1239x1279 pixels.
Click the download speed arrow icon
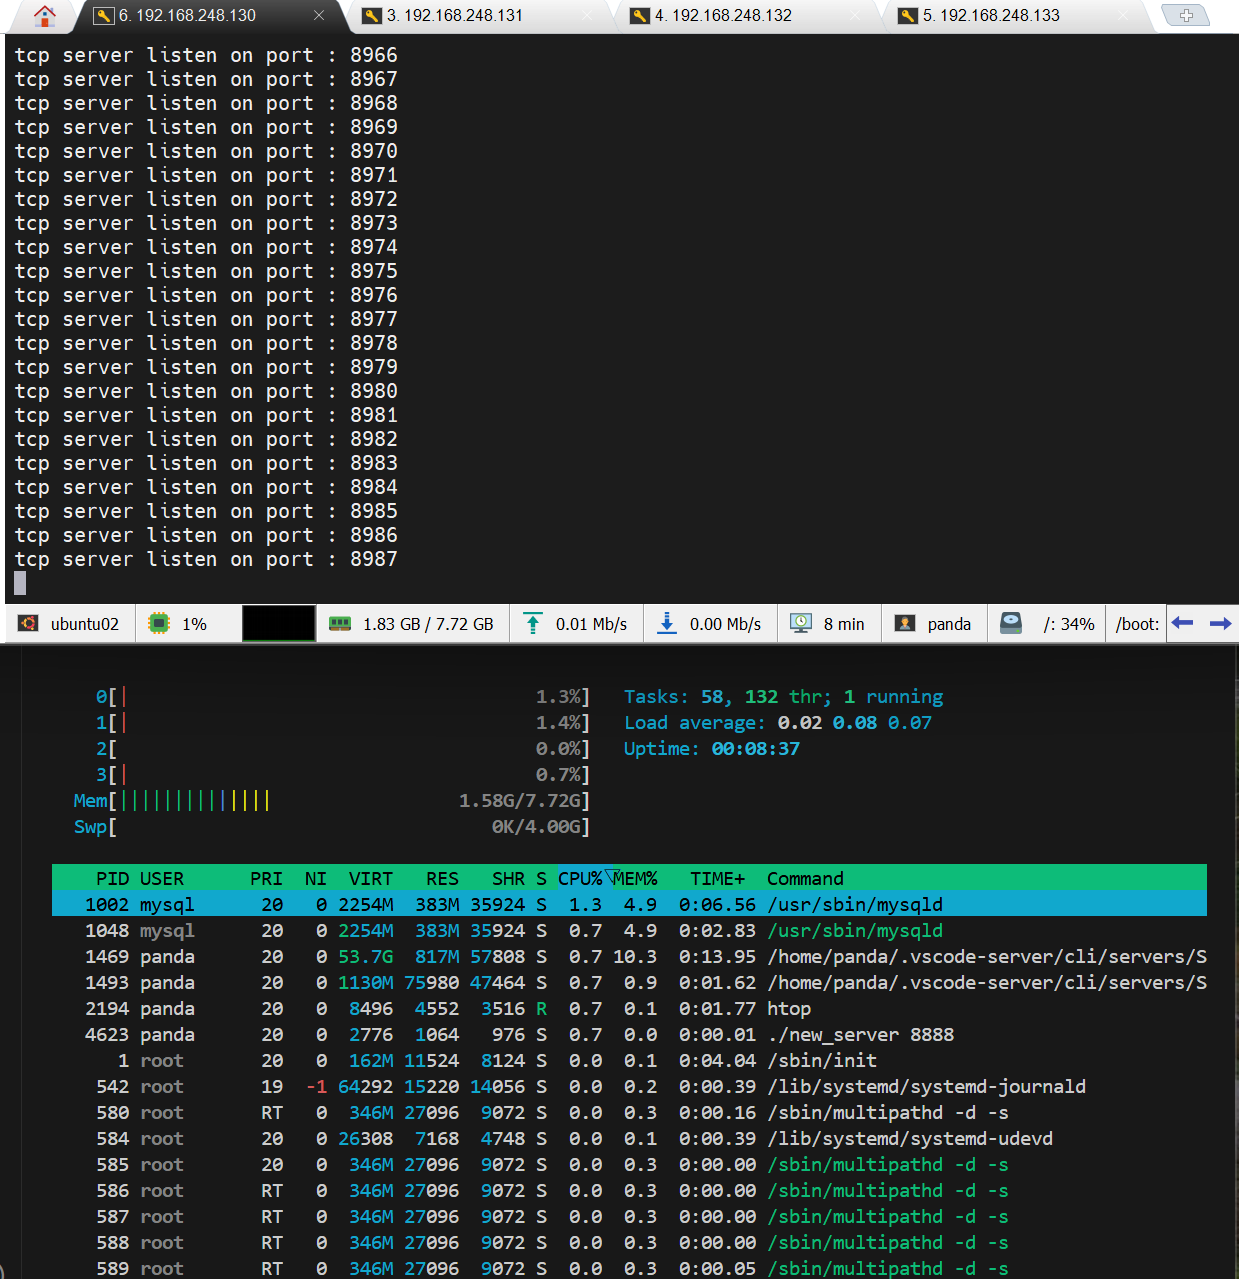click(666, 624)
